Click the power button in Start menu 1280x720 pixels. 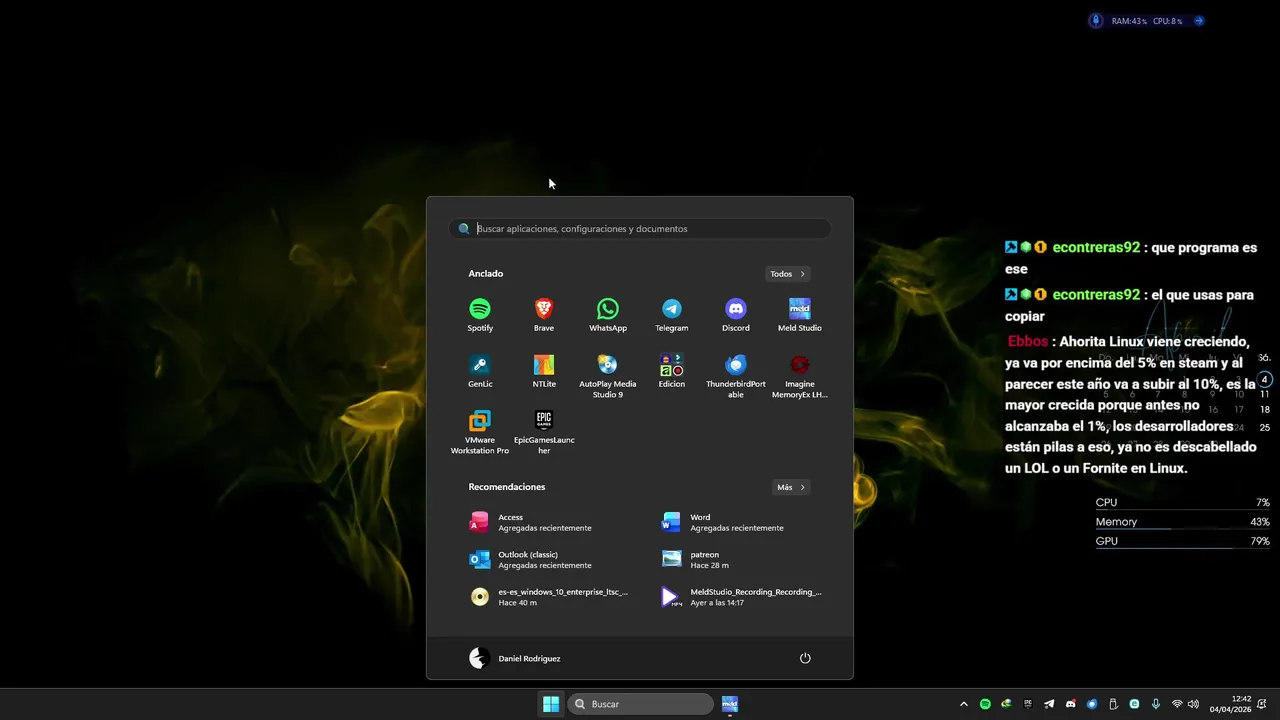point(805,658)
